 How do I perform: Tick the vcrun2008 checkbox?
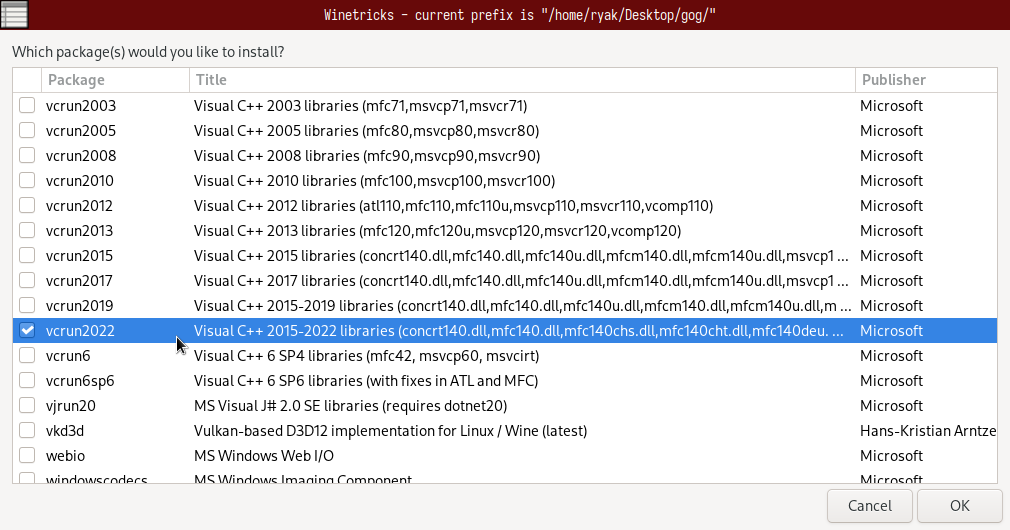pyautogui.click(x=27, y=156)
